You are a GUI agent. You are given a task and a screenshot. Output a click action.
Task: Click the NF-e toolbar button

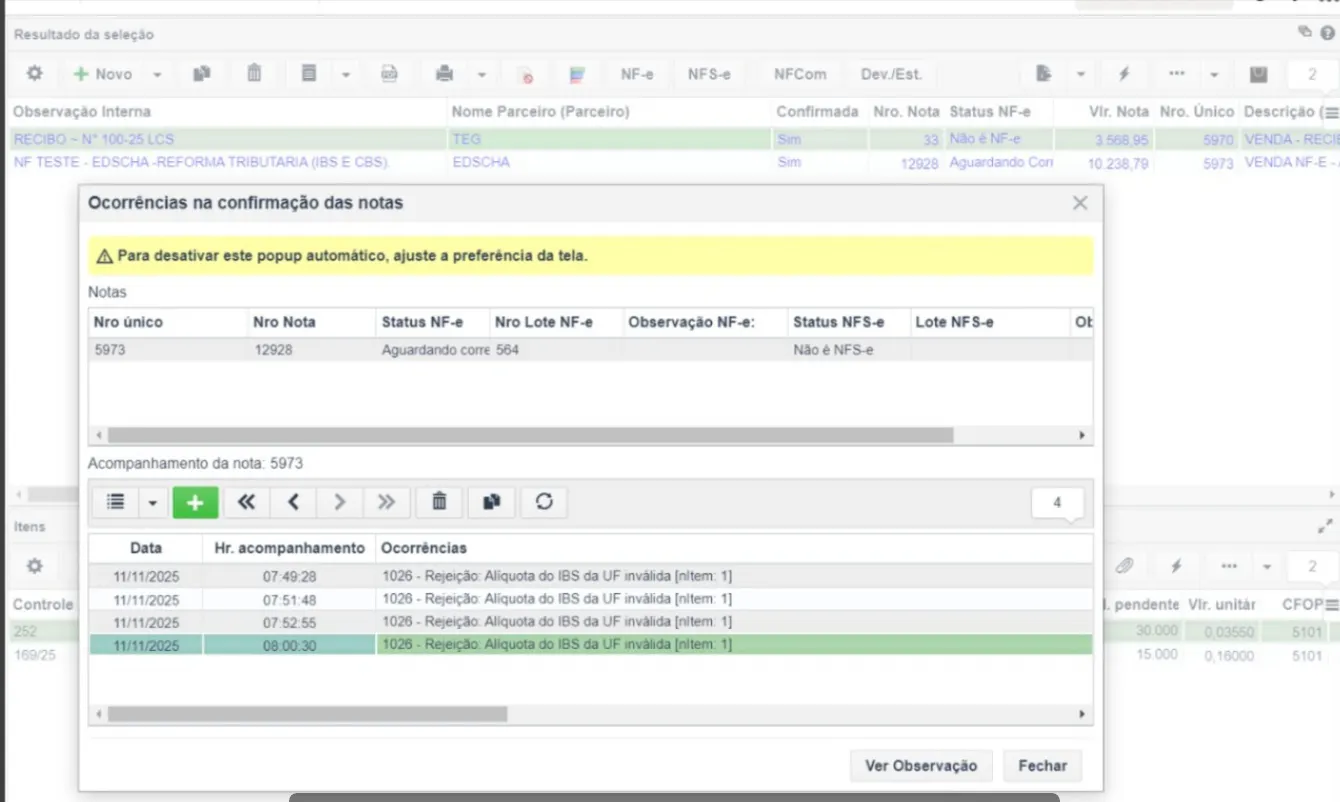pyautogui.click(x=637, y=74)
